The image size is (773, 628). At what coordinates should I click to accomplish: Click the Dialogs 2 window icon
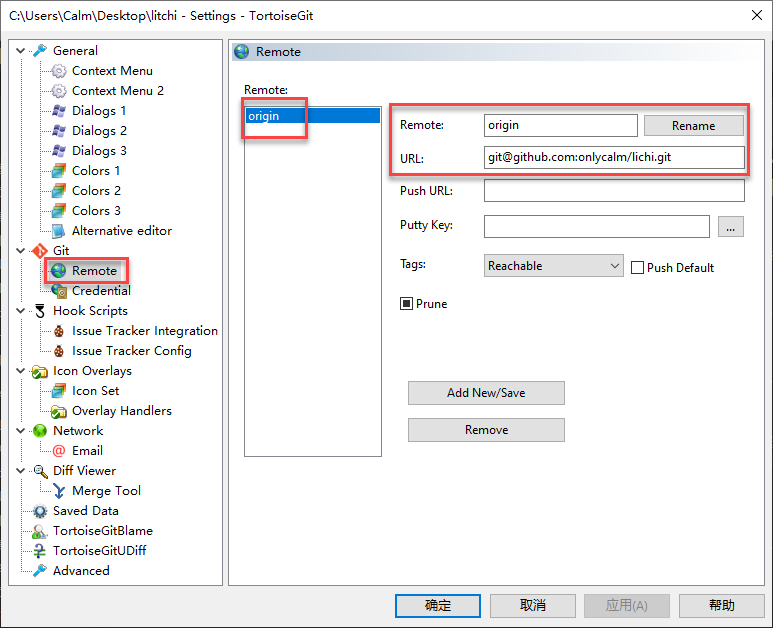(59, 131)
